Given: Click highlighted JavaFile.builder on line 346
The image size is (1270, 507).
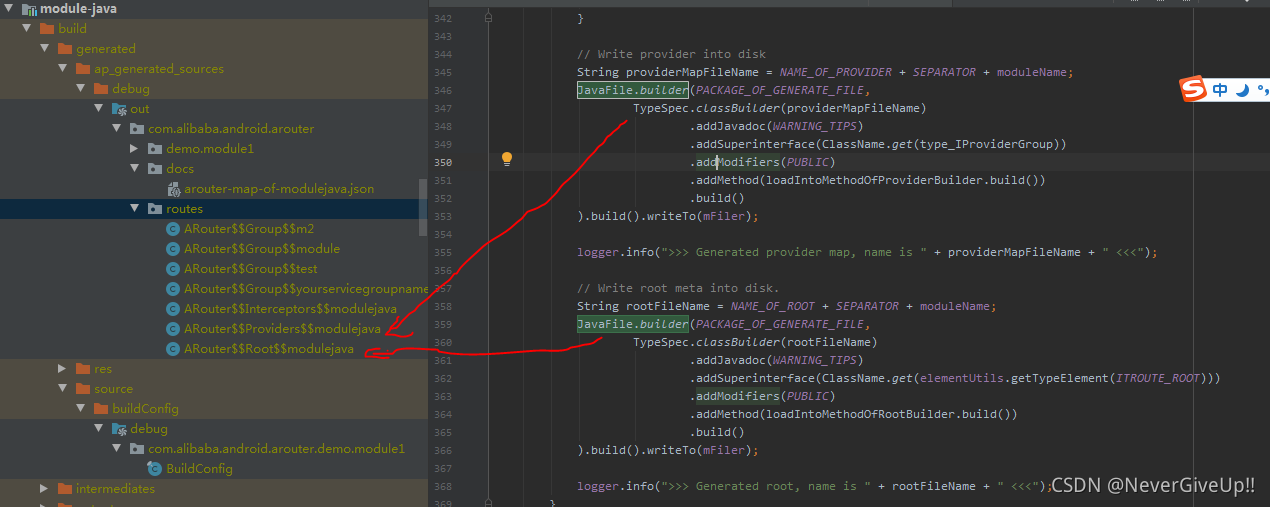Looking at the screenshot, I should pos(633,90).
